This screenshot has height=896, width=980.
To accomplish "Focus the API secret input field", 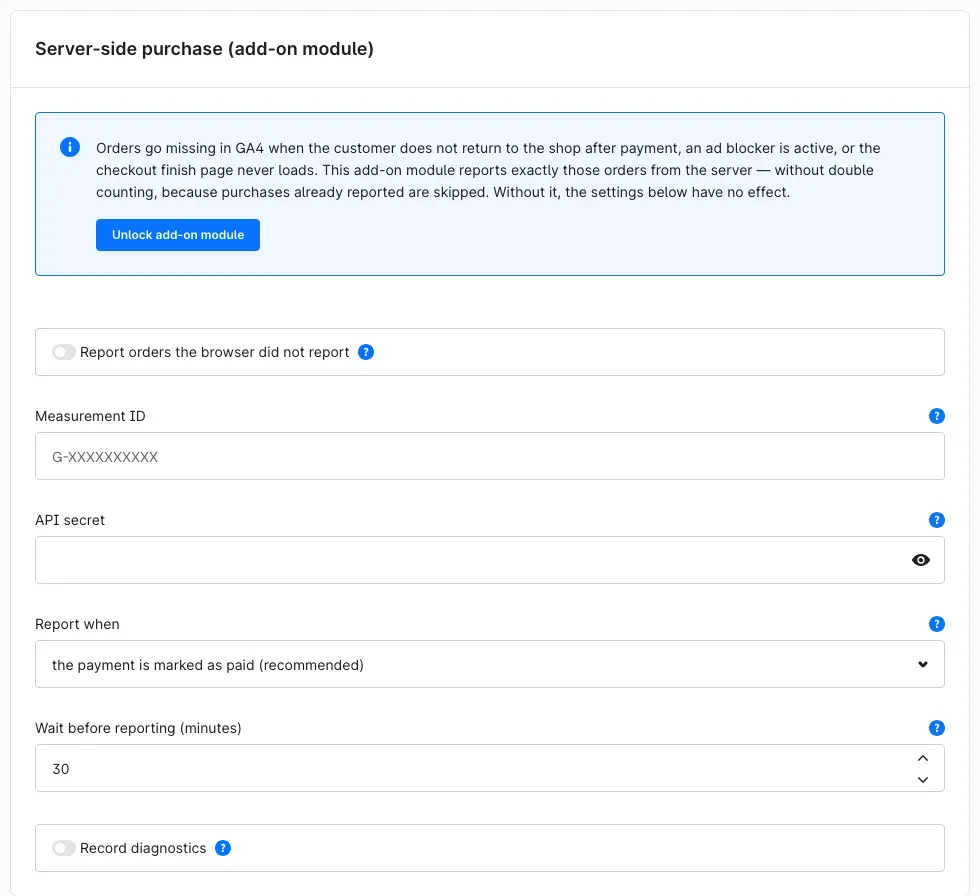I will (489, 560).
